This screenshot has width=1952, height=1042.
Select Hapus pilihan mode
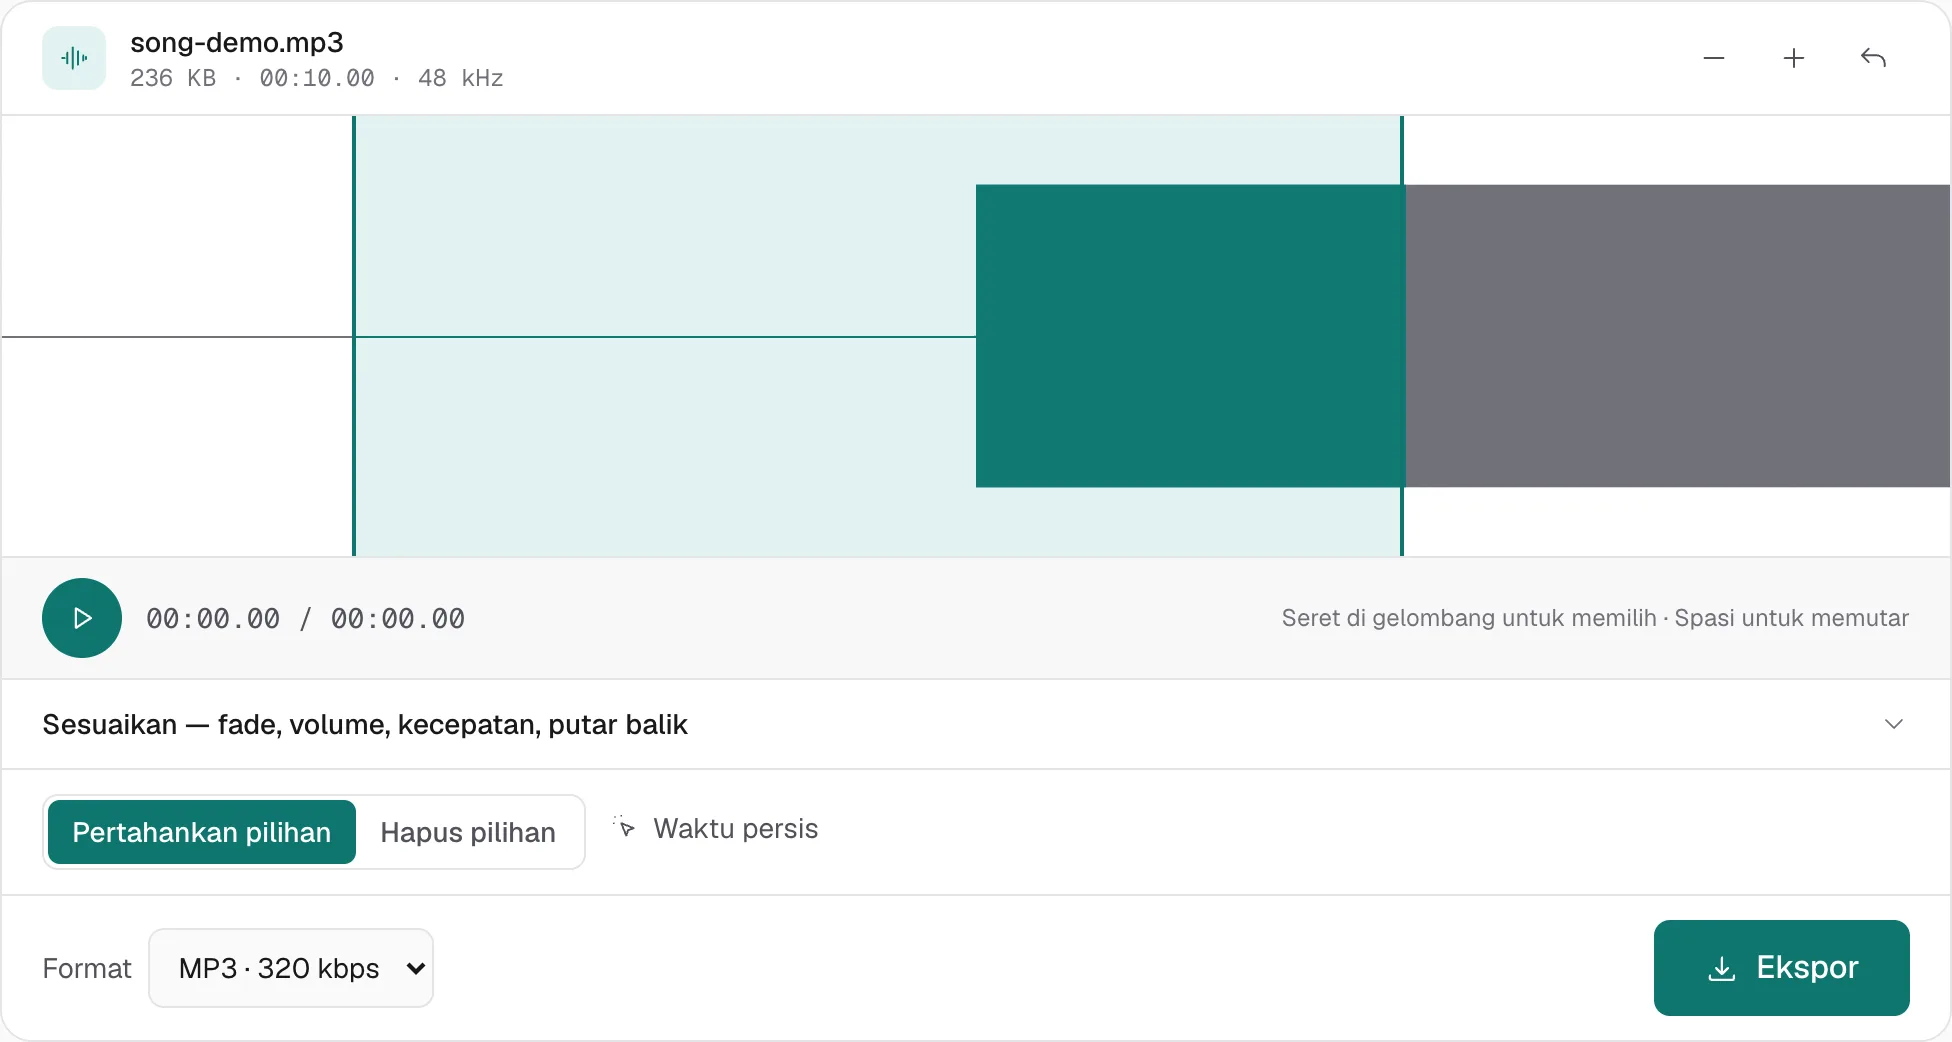pyautogui.click(x=468, y=832)
